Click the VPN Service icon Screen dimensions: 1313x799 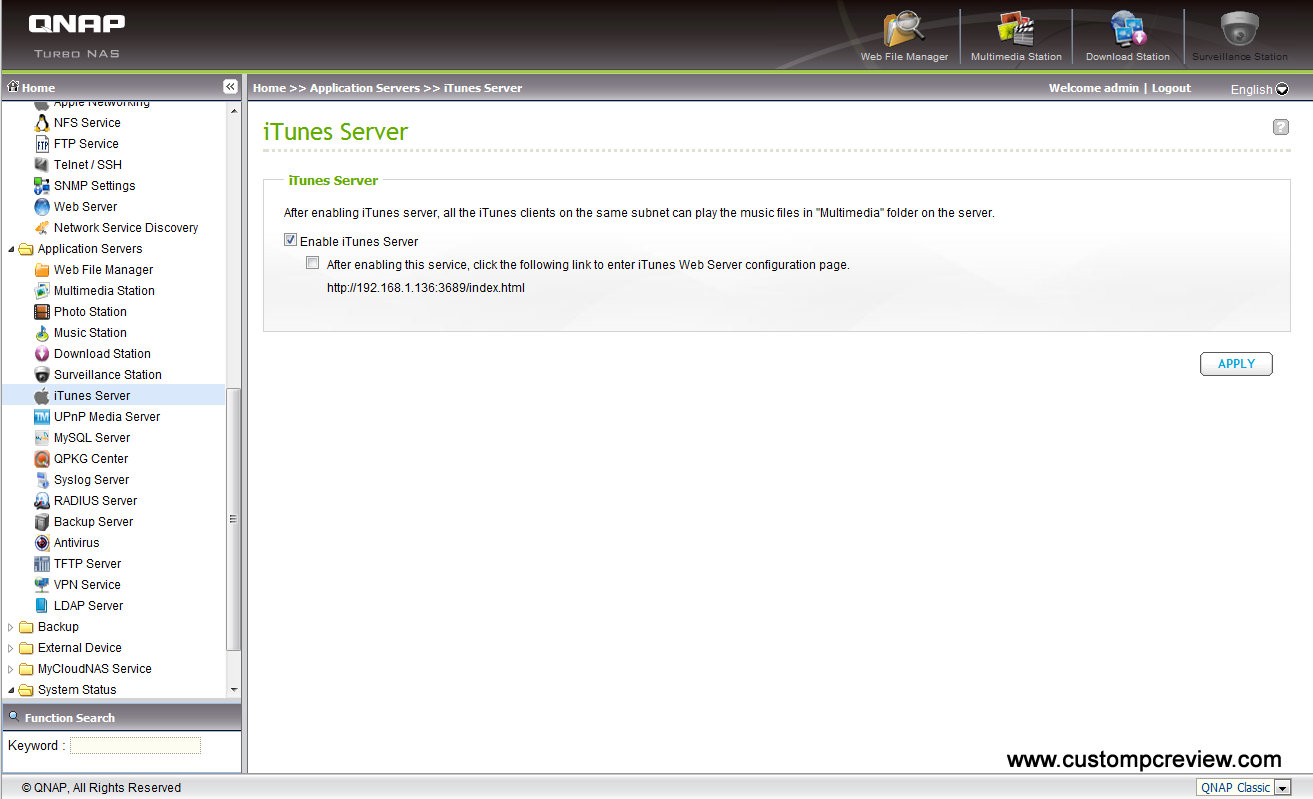42,585
